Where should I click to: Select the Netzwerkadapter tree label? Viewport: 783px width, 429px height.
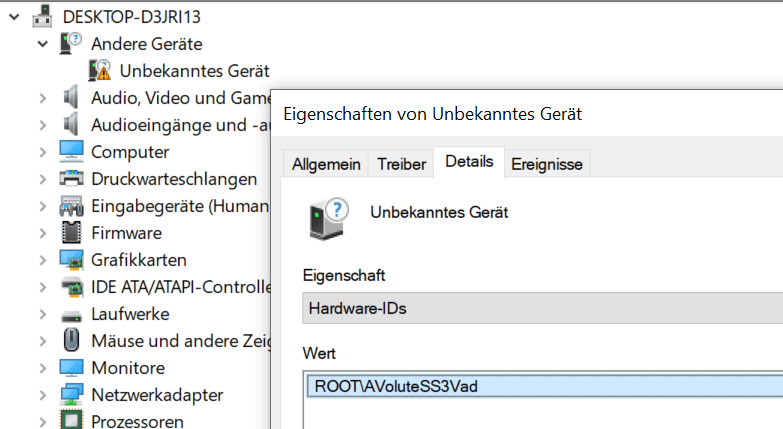157,395
